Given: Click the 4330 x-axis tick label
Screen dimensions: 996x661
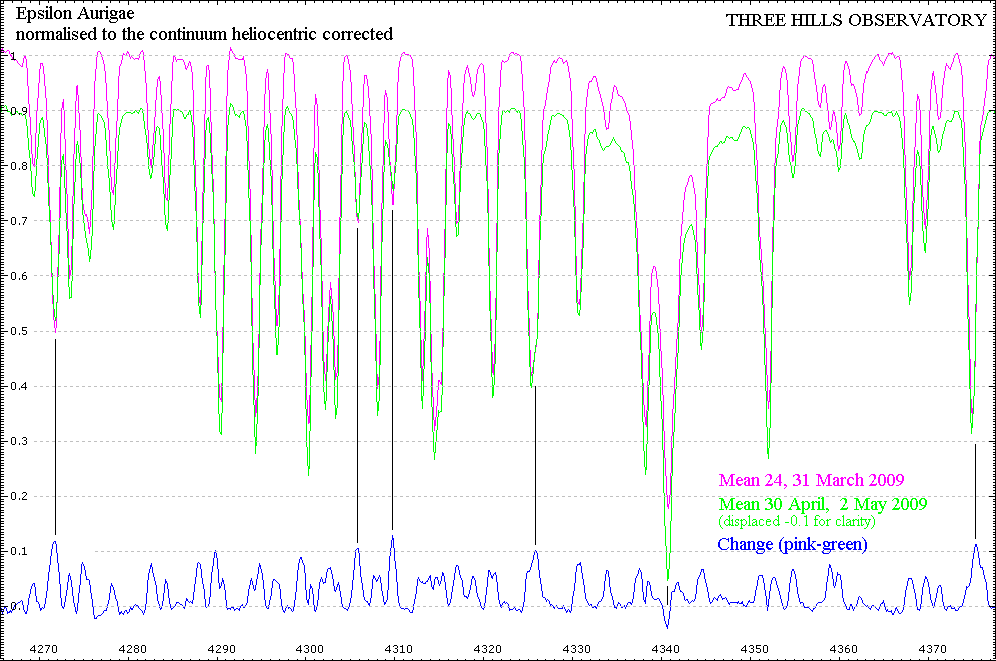Looking at the screenshot, I should tap(577, 649).
